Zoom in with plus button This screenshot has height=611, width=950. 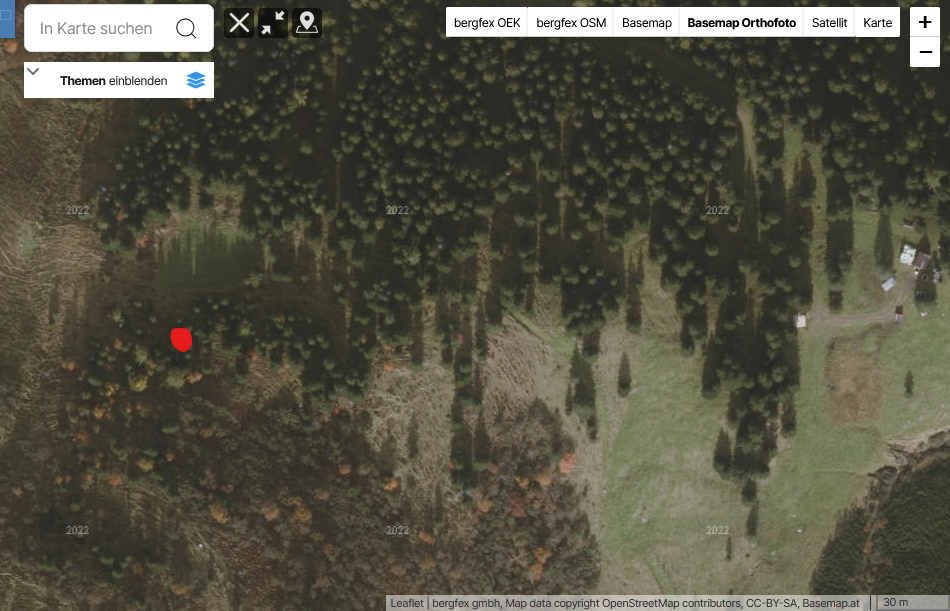click(925, 22)
